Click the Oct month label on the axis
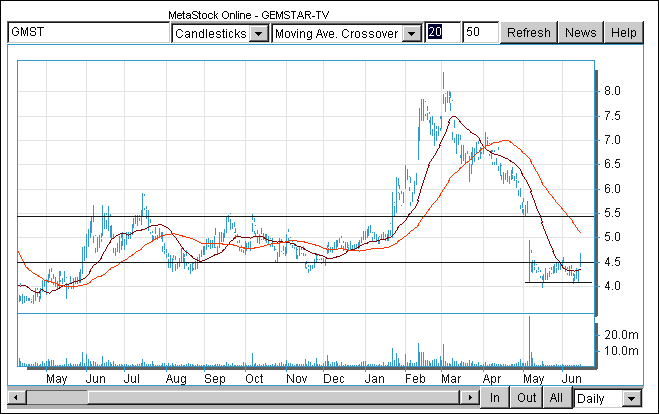This screenshot has width=659, height=414. click(254, 379)
